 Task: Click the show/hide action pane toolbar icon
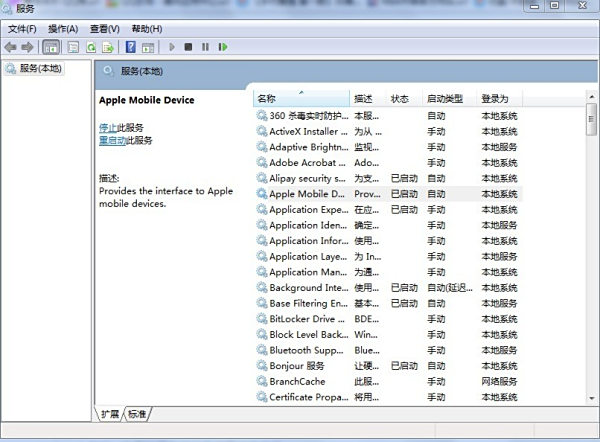(x=148, y=47)
